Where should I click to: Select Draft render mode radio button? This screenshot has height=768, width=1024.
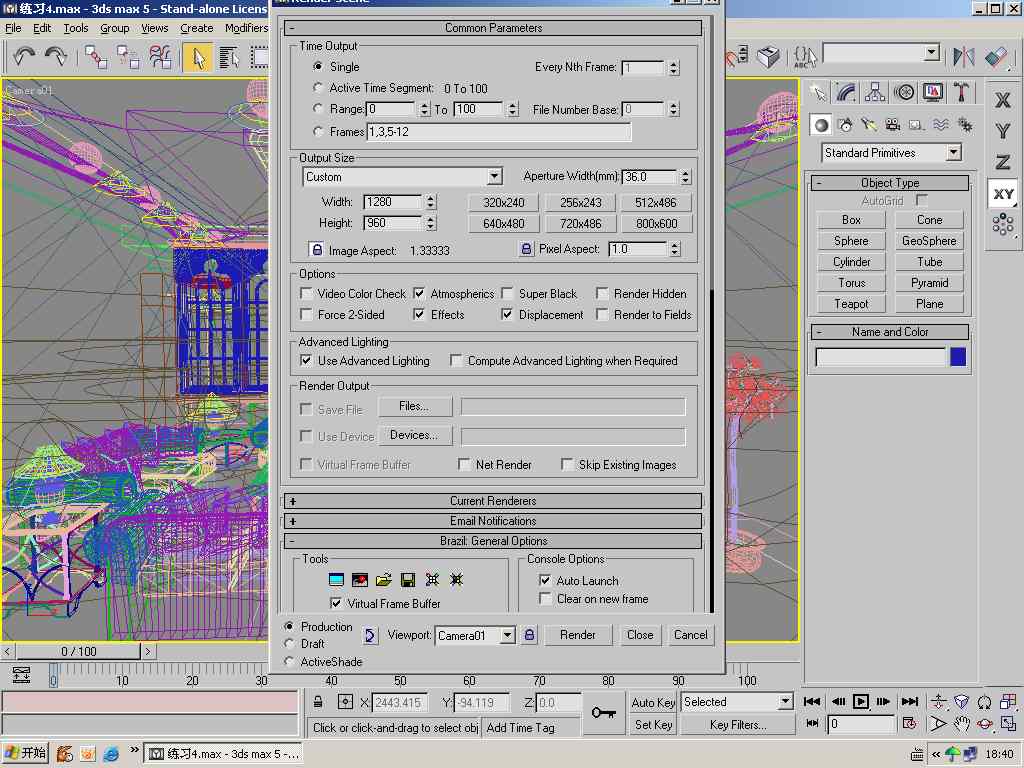(x=289, y=643)
